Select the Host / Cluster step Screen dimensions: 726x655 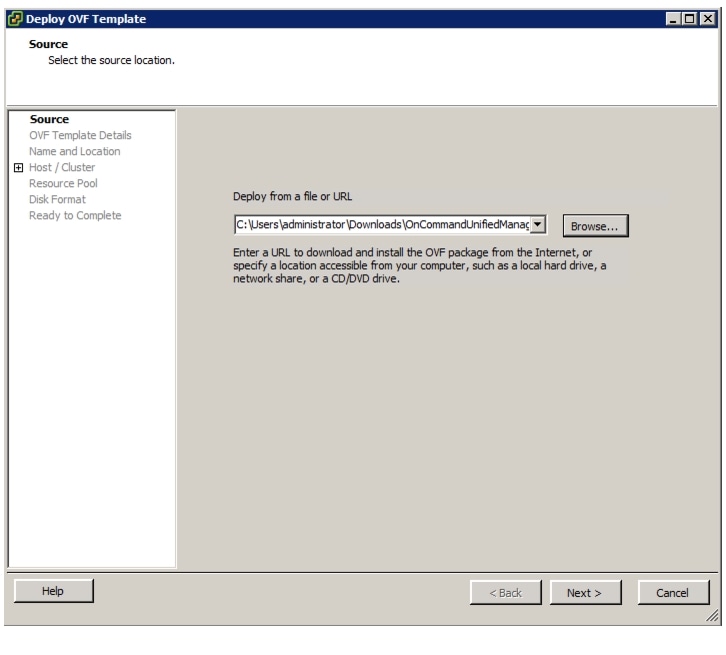pyautogui.click(x=62, y=167)
